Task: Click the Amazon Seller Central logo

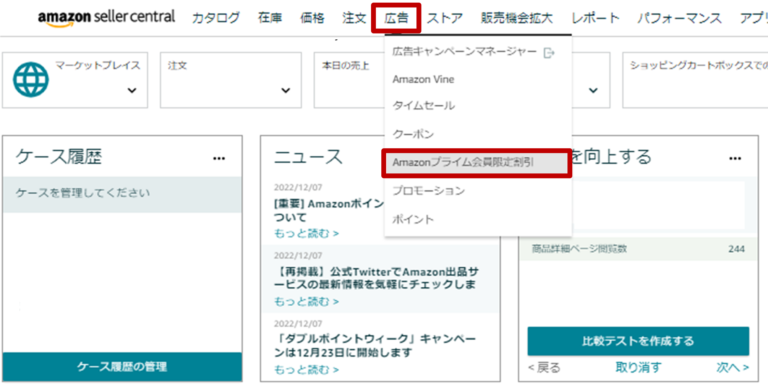Action: pos(106,18)
